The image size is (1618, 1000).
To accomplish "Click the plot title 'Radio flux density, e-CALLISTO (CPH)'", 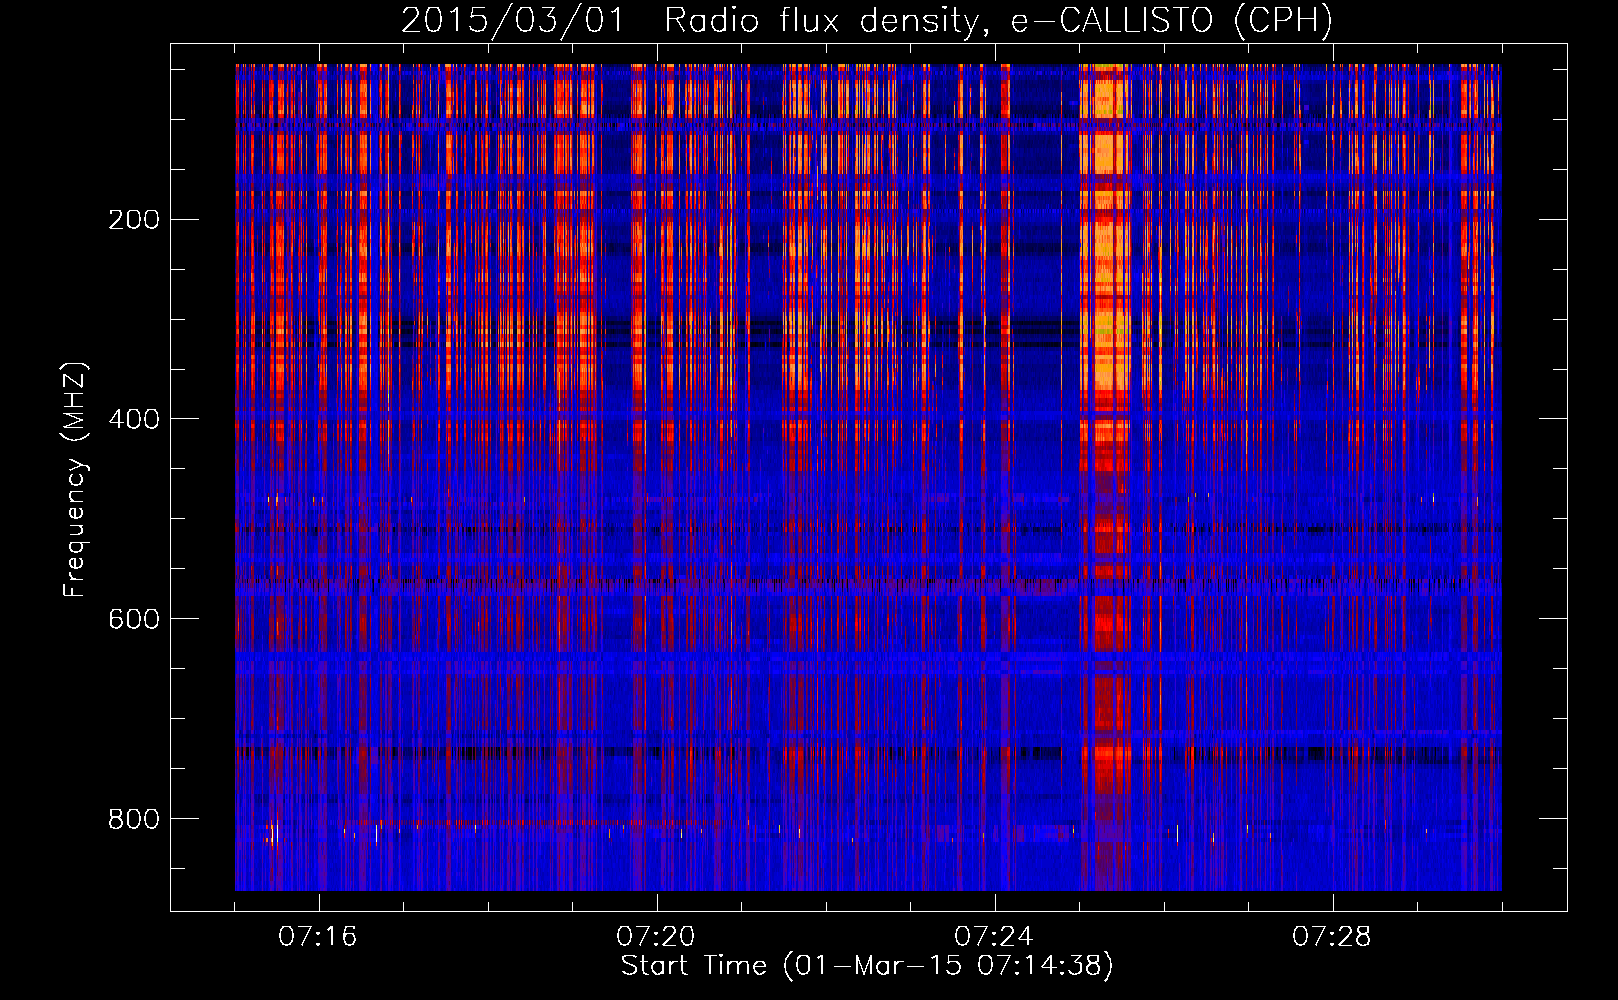I will [998, 21].
